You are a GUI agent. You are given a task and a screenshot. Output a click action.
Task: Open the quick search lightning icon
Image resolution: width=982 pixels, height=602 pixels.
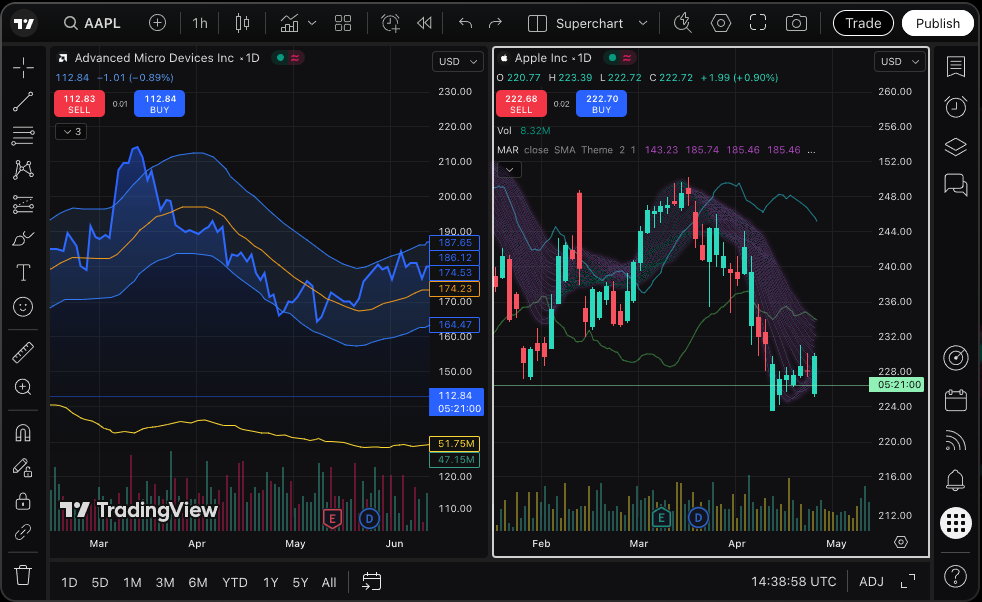682,23
